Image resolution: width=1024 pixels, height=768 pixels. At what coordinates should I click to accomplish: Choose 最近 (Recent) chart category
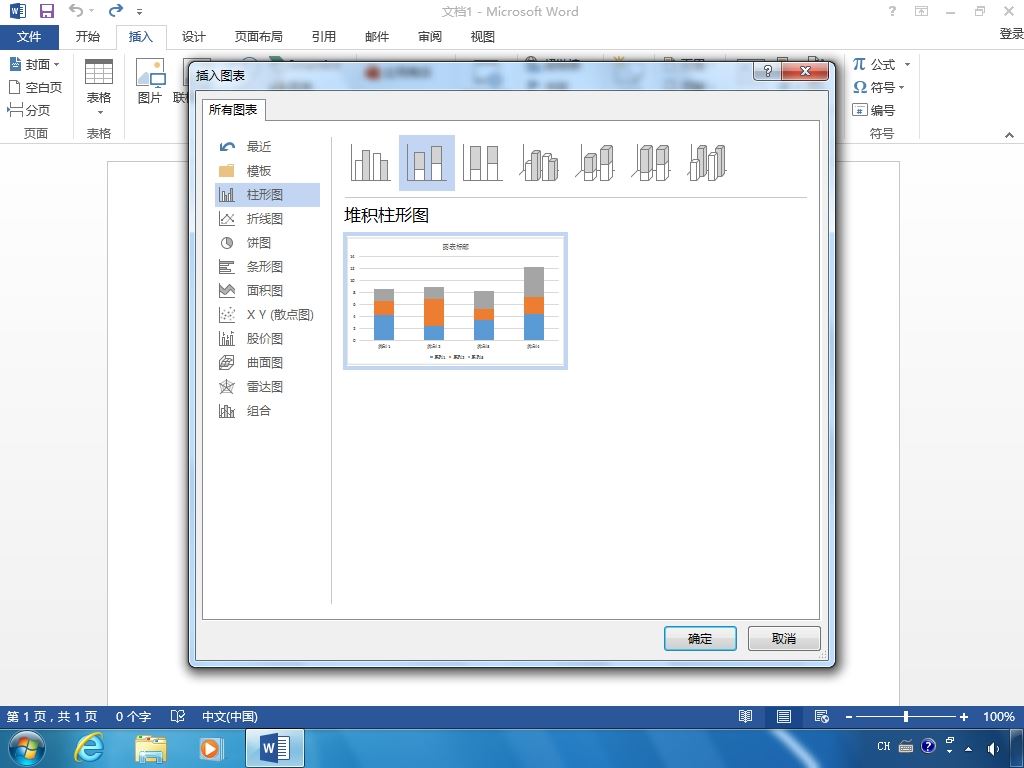click(x=267, y=147)
